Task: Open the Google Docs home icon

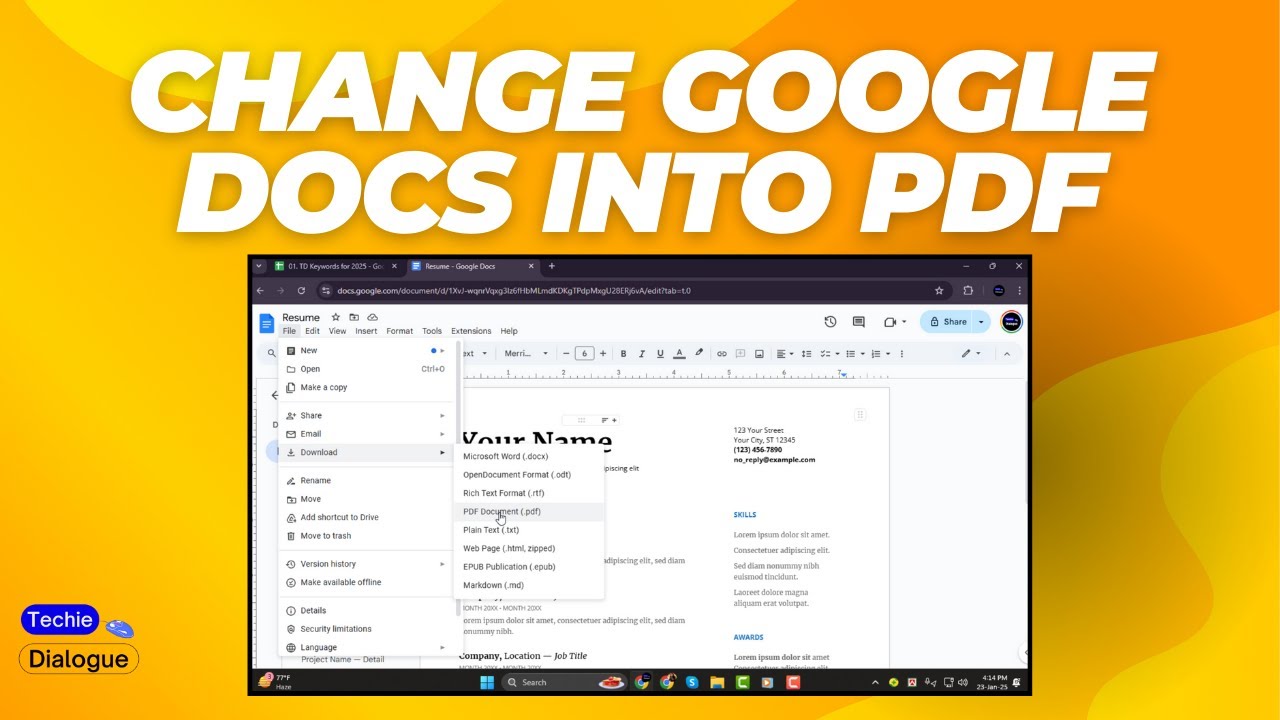Action: [267, 323]
